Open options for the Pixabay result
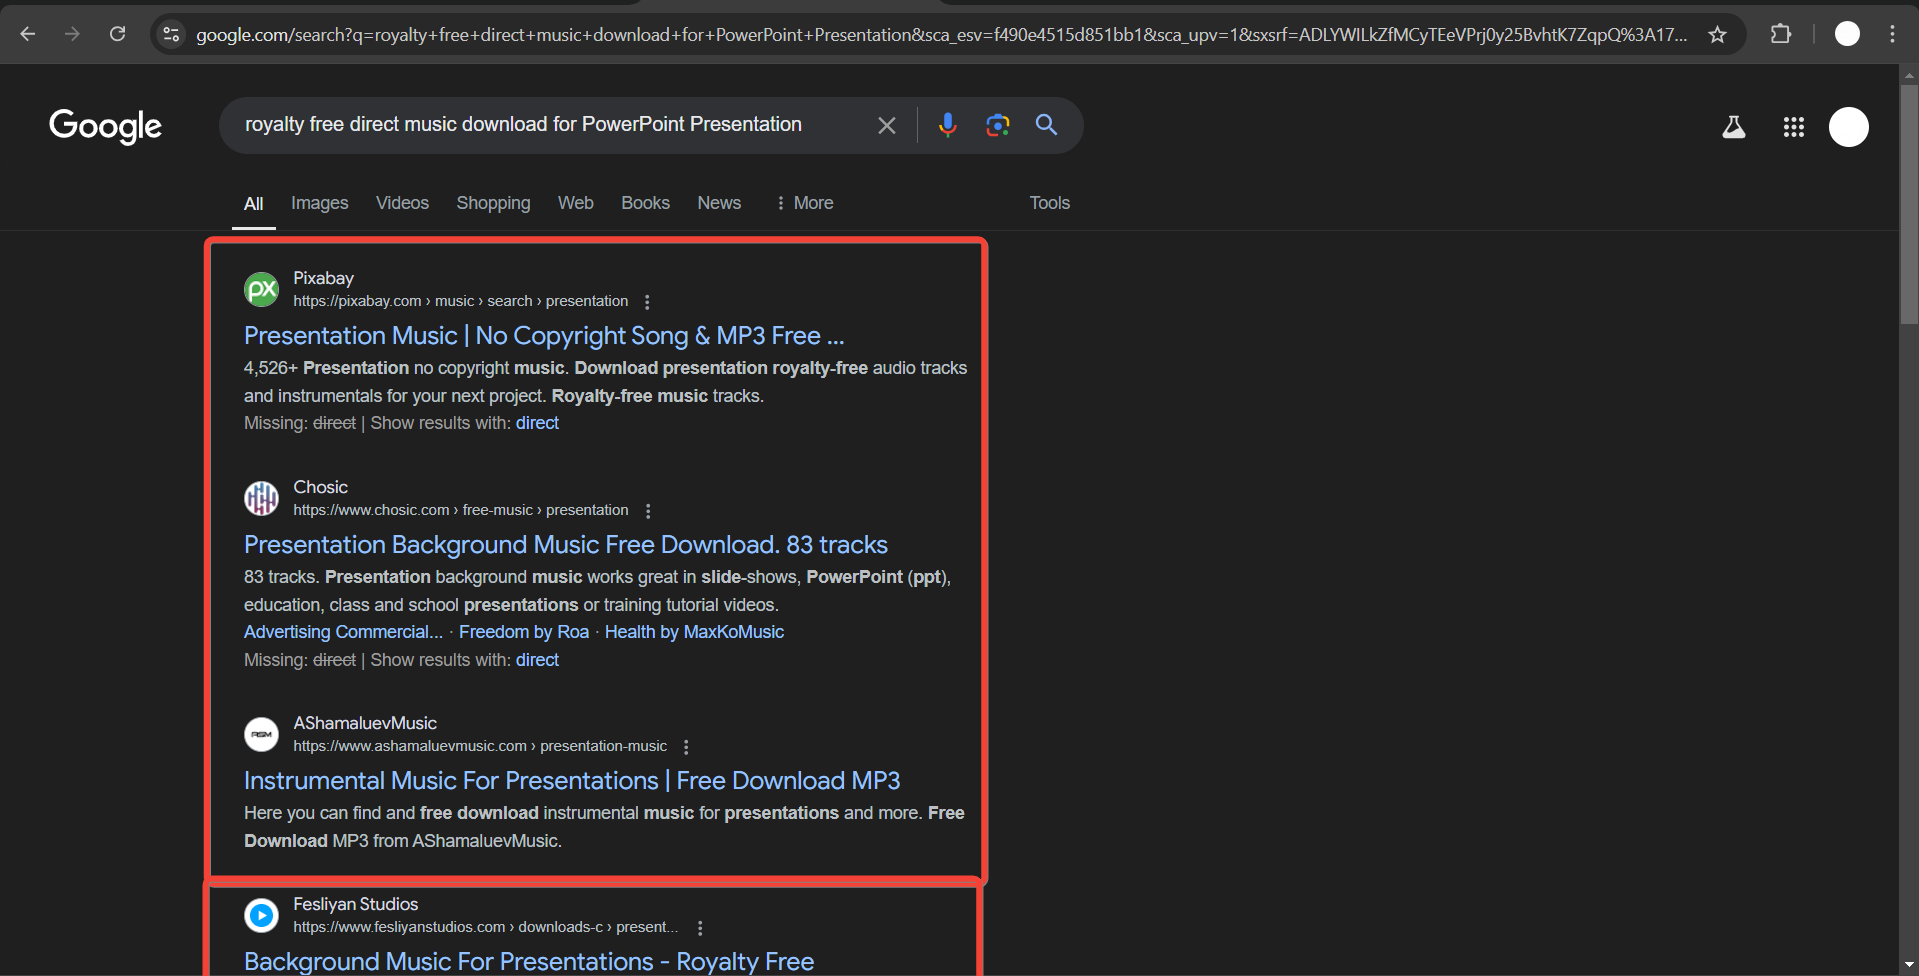This screenshot has height=976, width=1919. click(x=647, y=302)
